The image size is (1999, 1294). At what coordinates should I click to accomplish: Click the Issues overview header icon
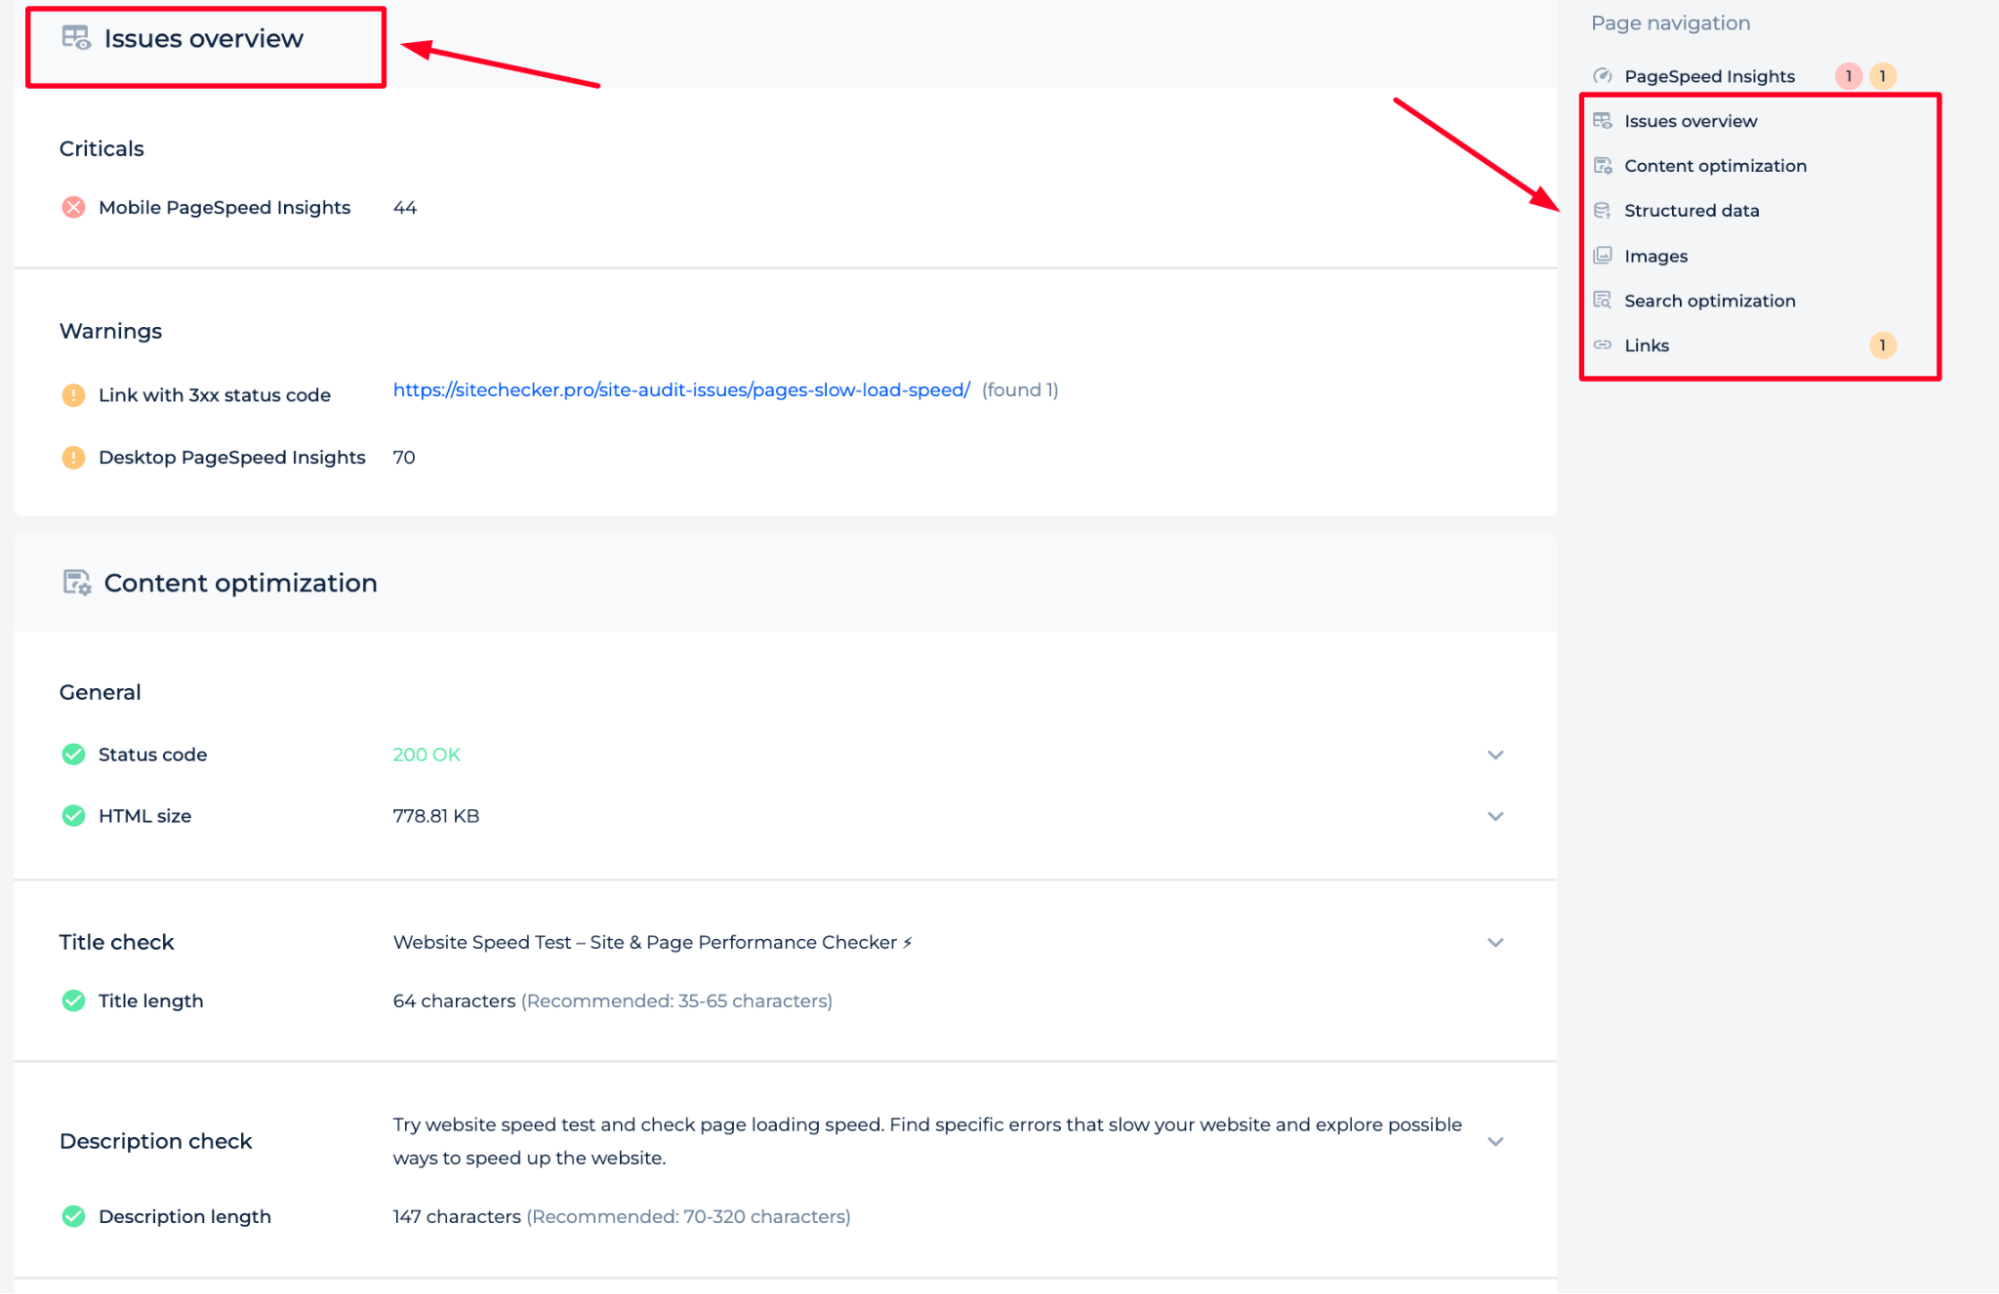click(x=74, y=39)
